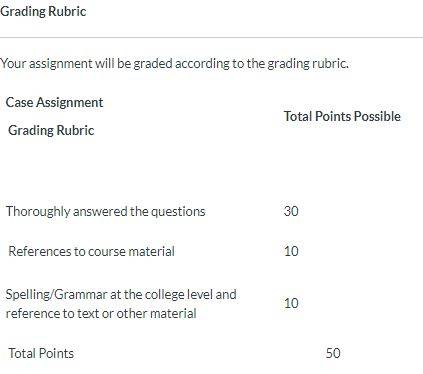Screen dimensions: 423x374
Task: Click the 10 points for Spelling/Grammar row
Action: 291,303
